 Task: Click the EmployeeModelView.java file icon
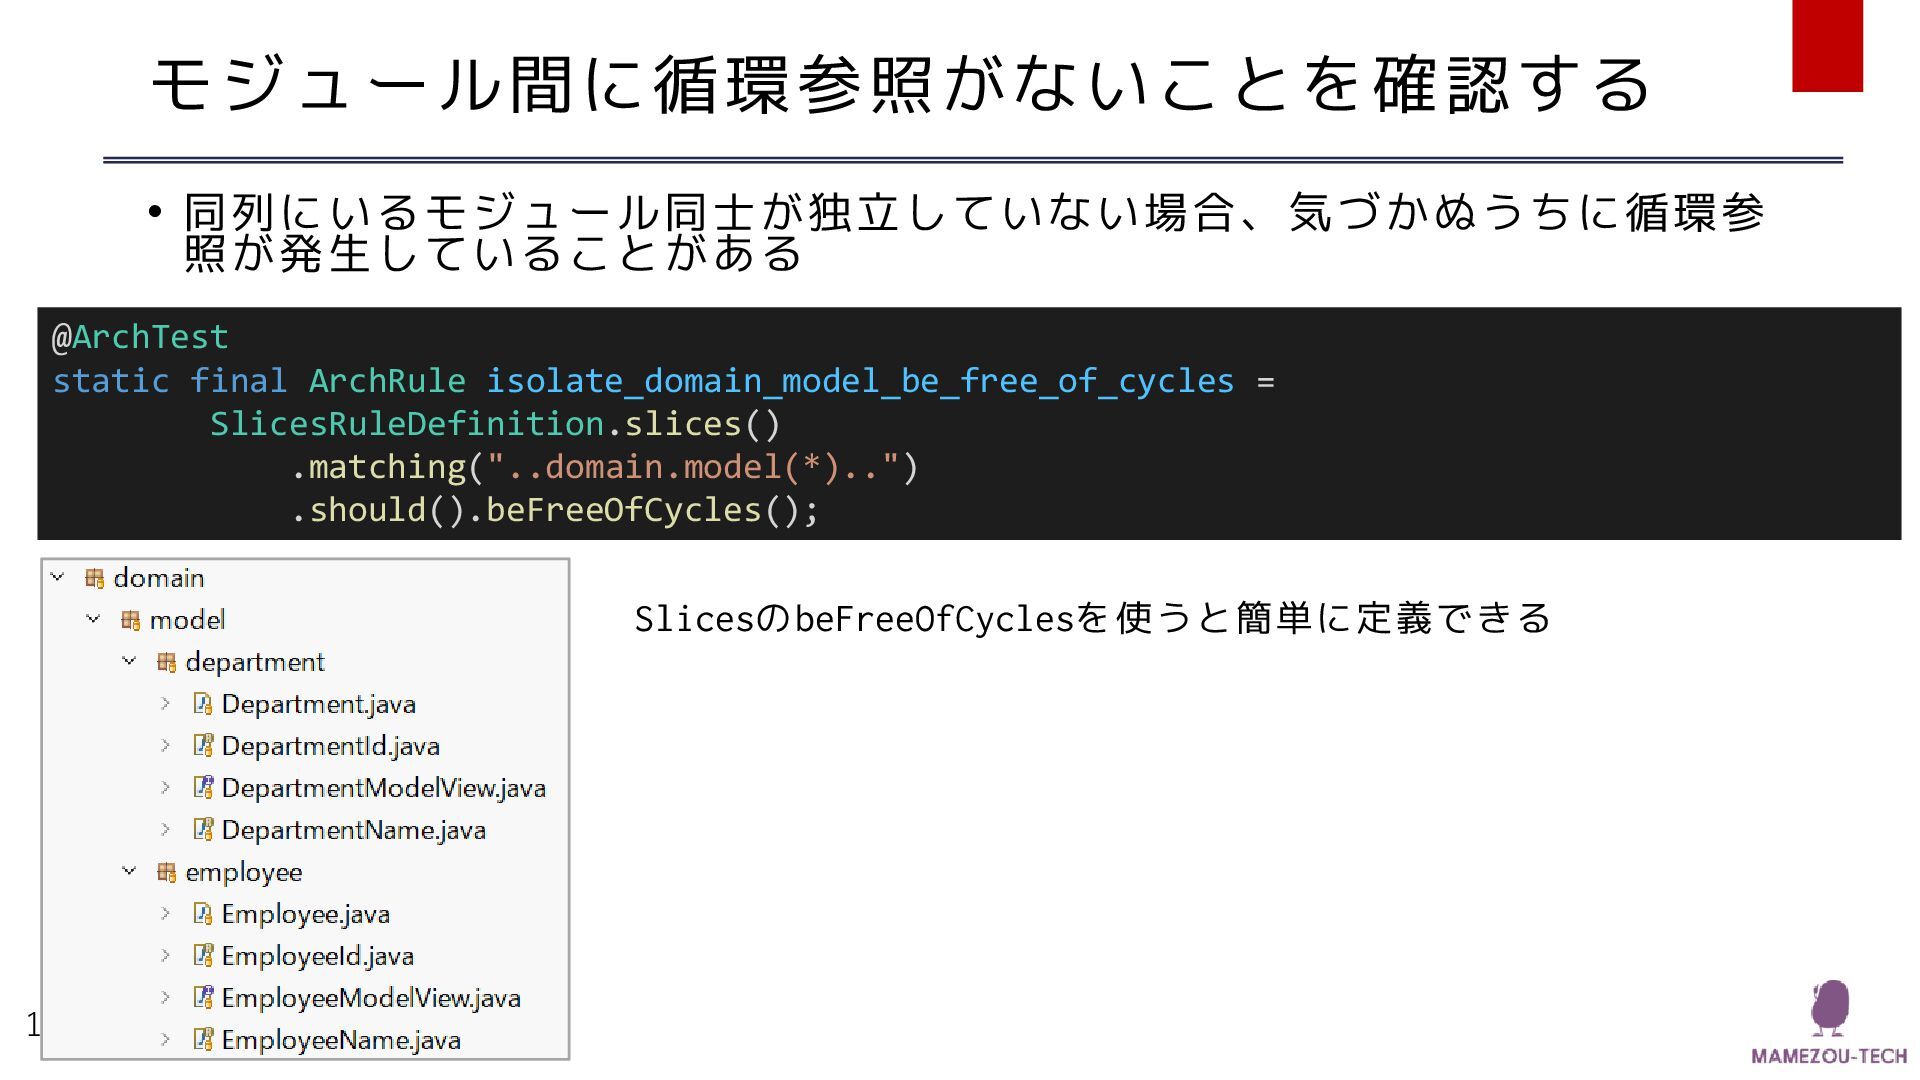(203, 998)
